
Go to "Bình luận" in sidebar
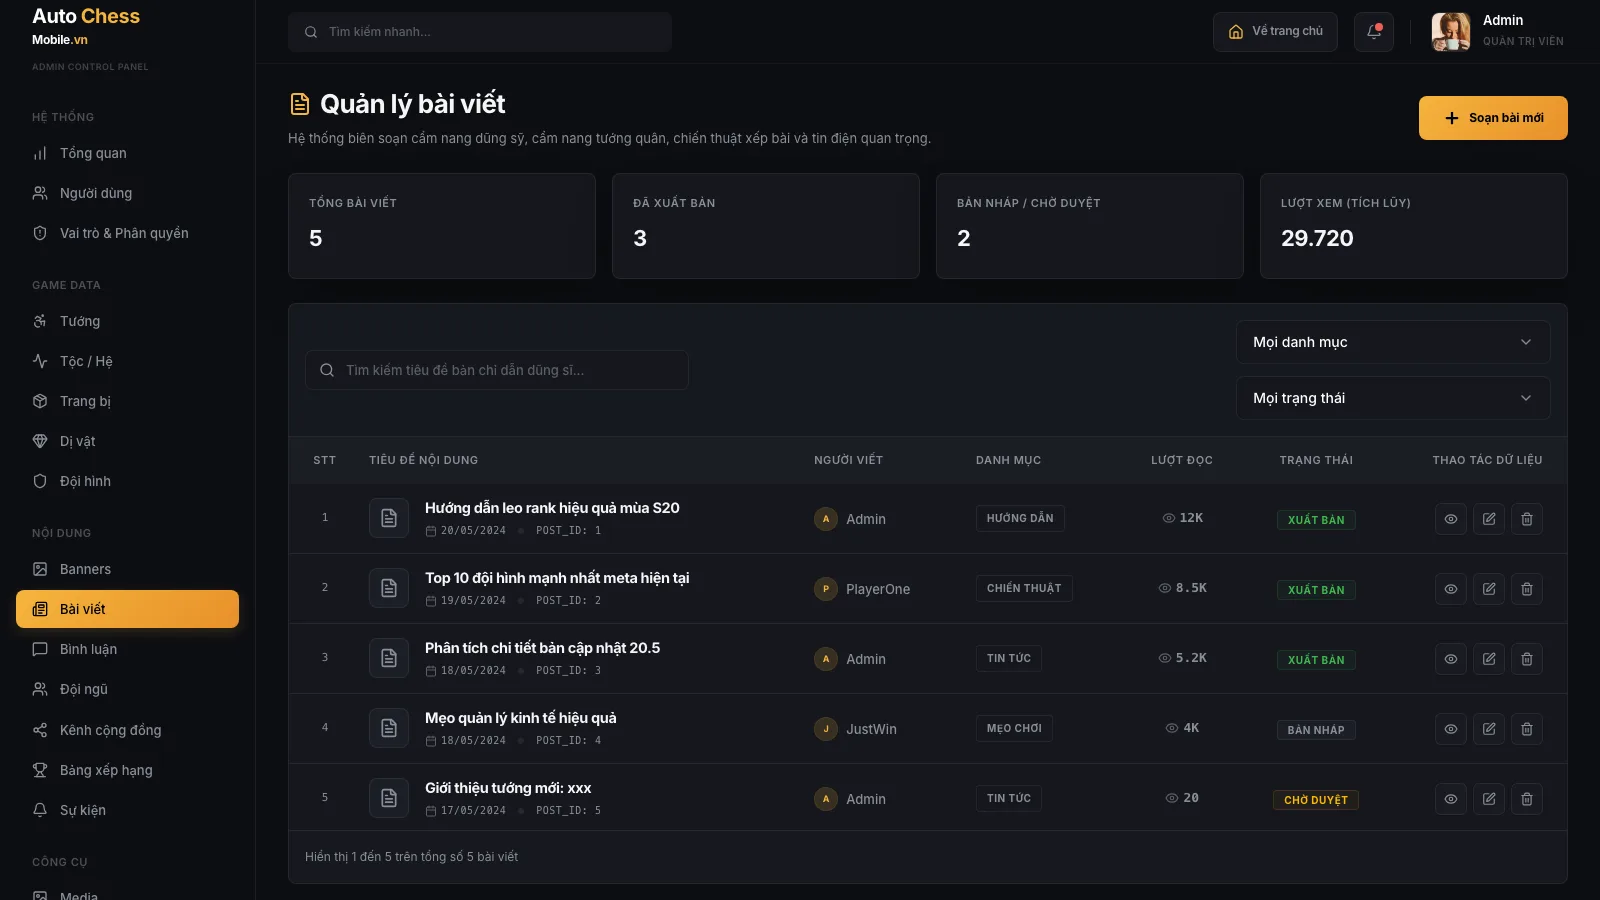click(x=127, y=649)
